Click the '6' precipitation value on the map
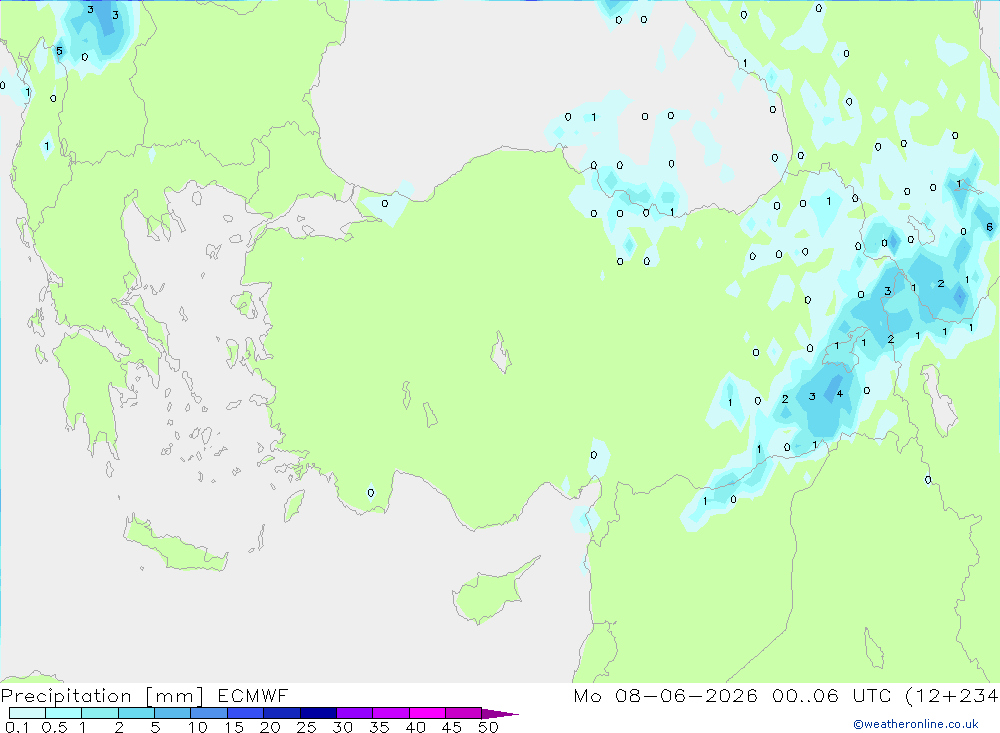The height and width of the screenshot is (733, 1000). (x=989, y=226)
